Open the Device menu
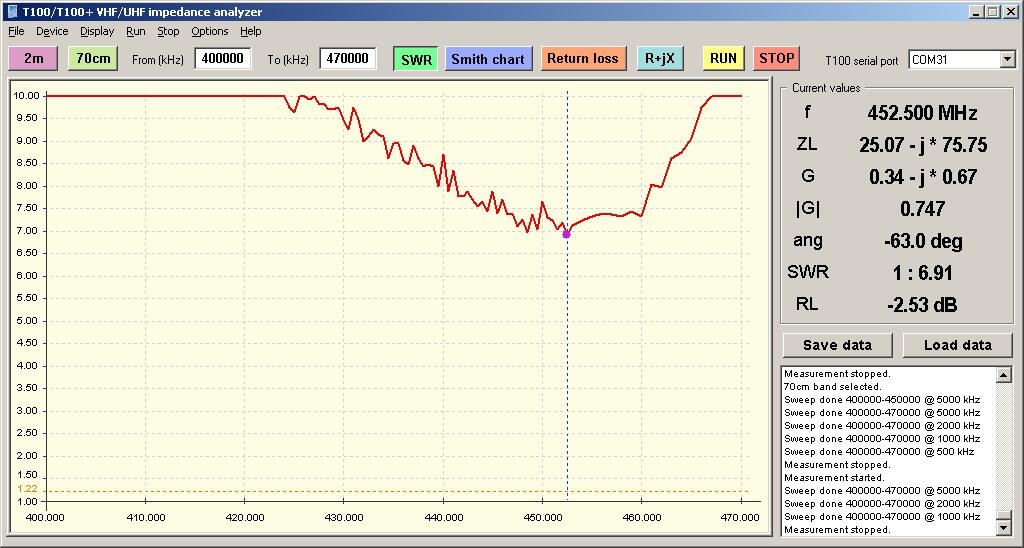Screen dimensions: 1024x548 [52, 31]
